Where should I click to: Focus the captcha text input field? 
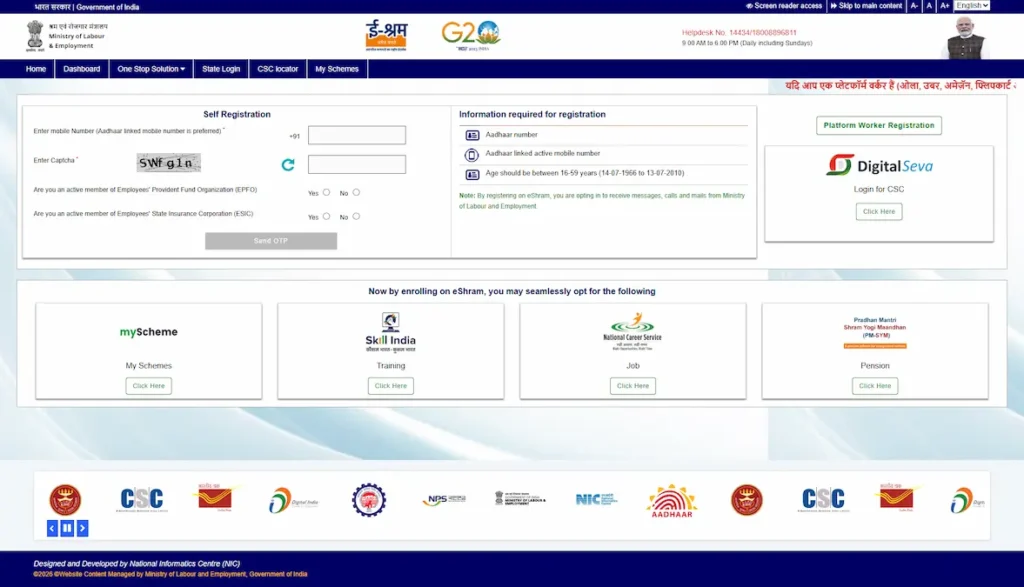(357, 165)
